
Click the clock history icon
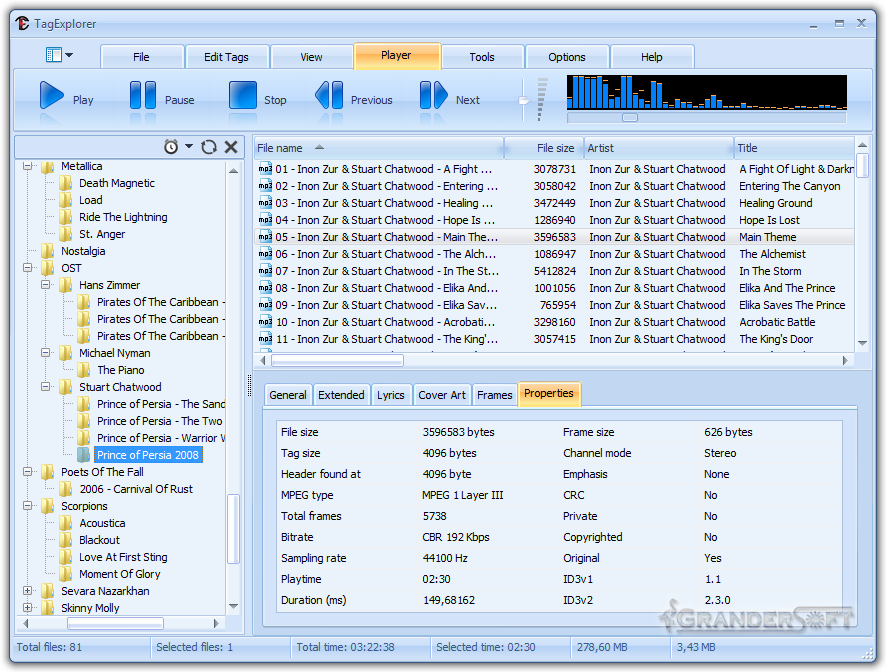[171, 147]
